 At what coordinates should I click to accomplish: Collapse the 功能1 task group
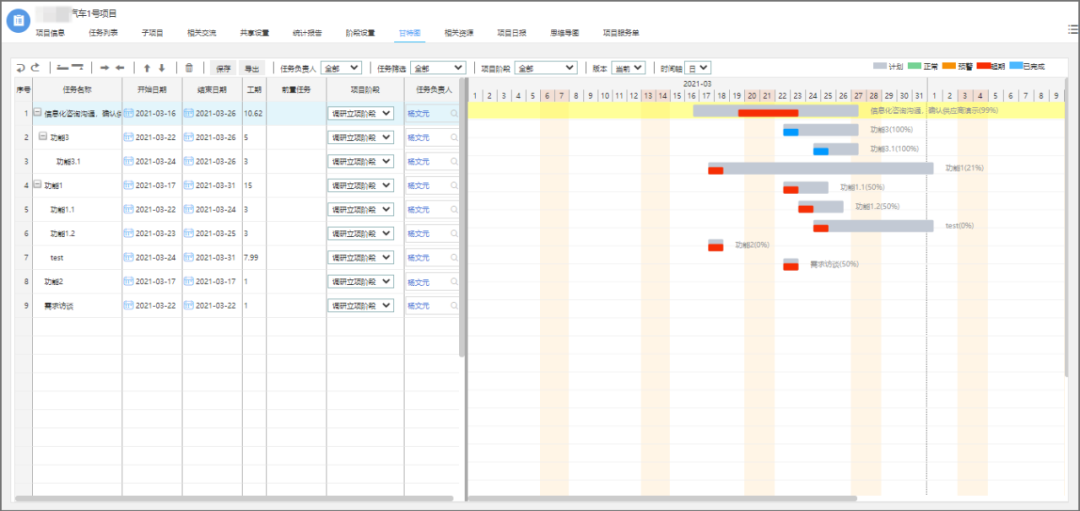tap(38, 185)
